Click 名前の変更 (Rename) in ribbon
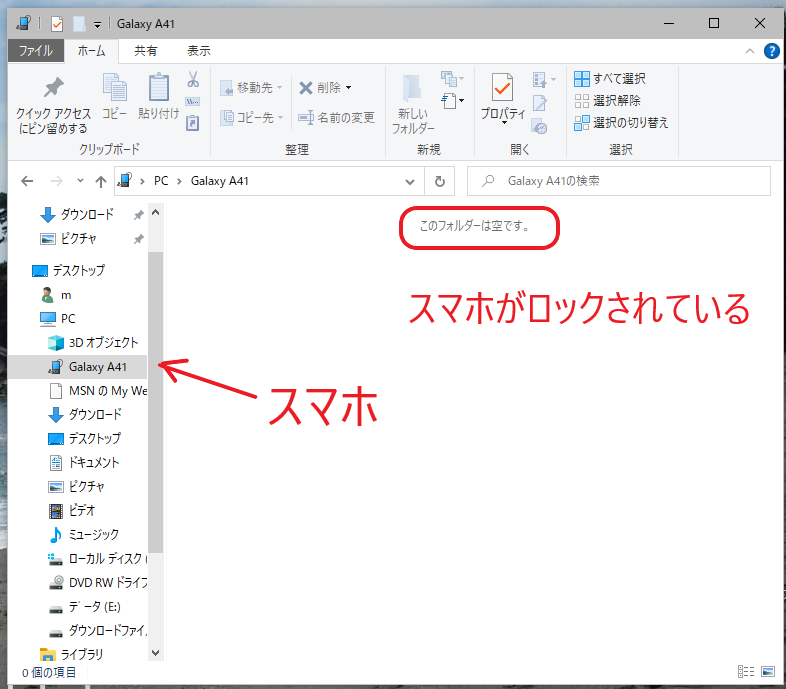786x689 pixels. (336, 118)
